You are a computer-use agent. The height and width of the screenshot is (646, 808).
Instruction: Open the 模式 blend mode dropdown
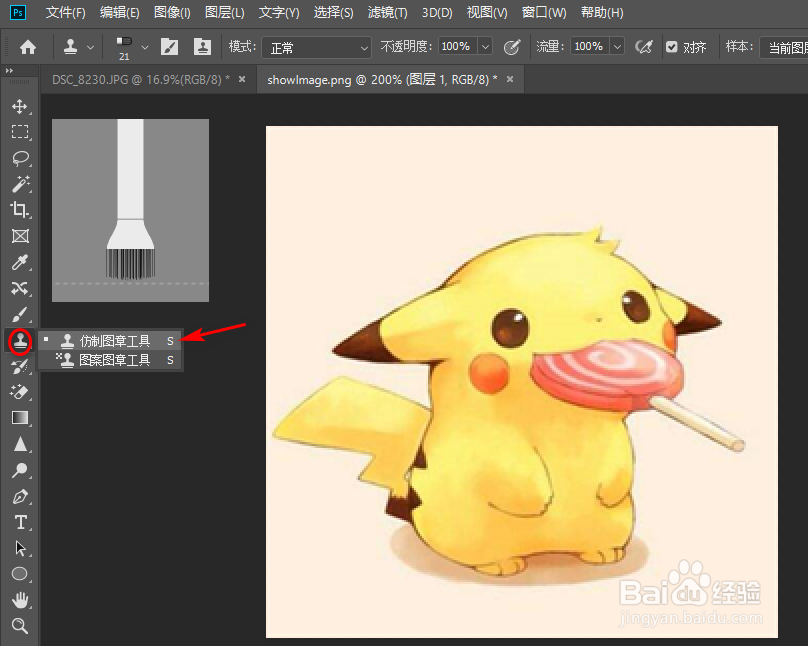pos(316,47)
